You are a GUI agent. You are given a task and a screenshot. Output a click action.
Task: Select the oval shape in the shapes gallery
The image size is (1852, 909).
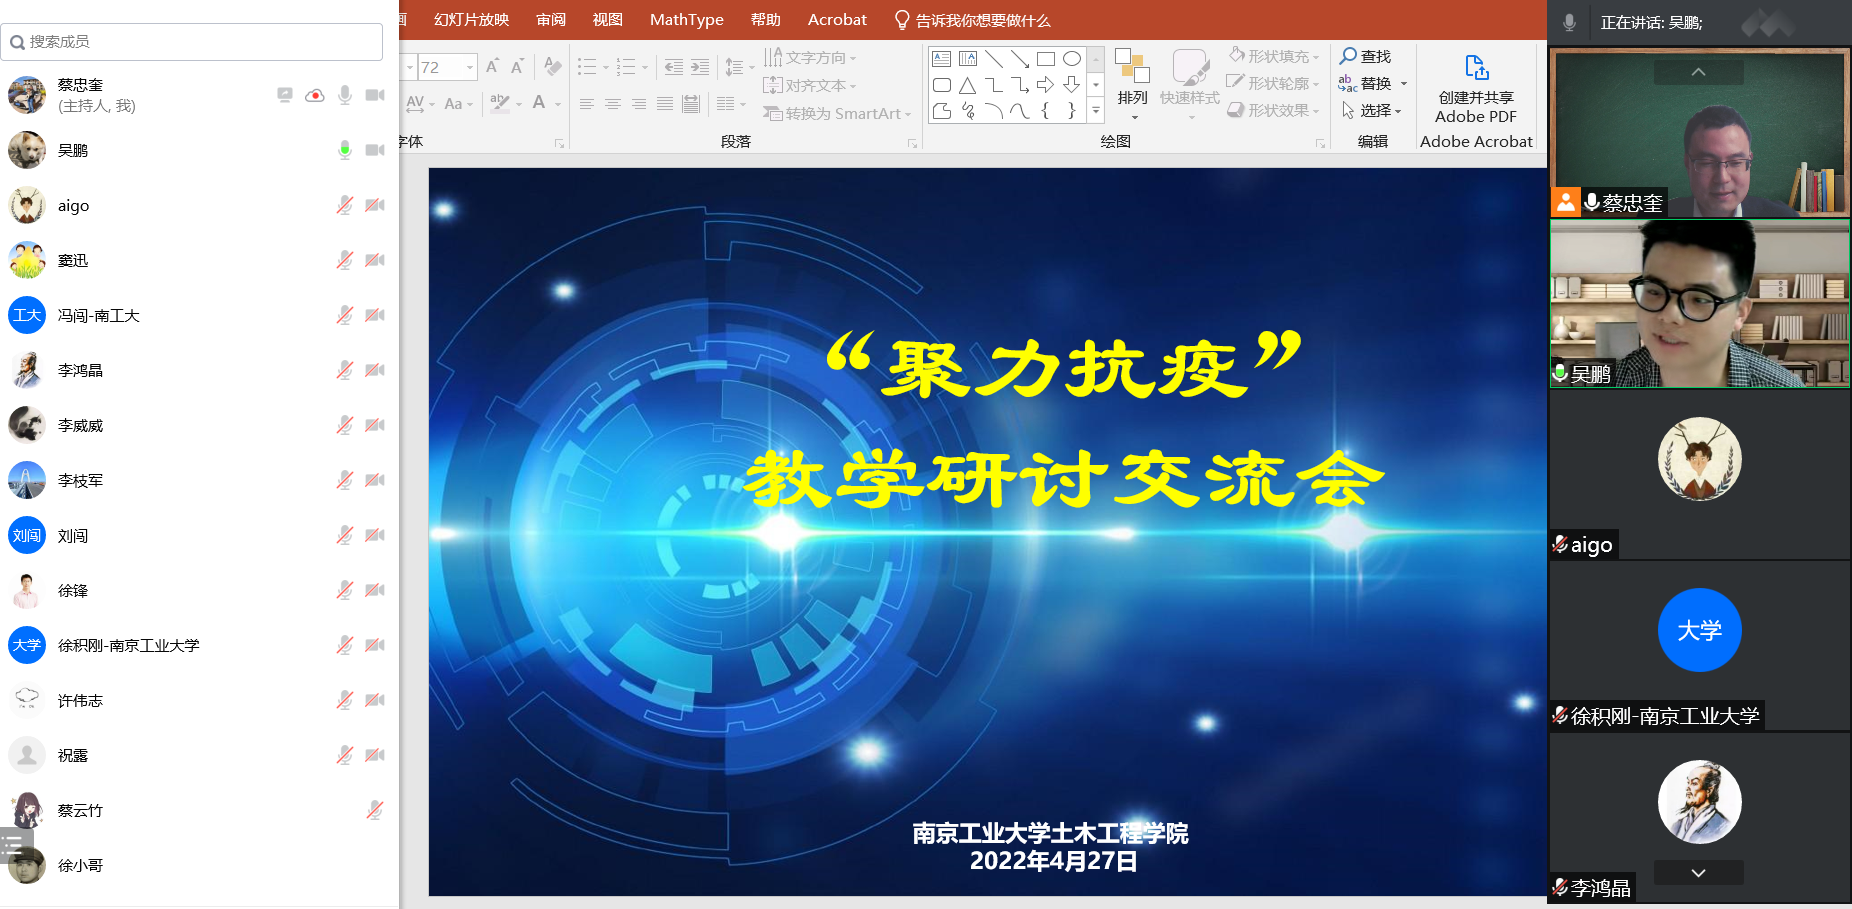click(x=1072, y=59)
